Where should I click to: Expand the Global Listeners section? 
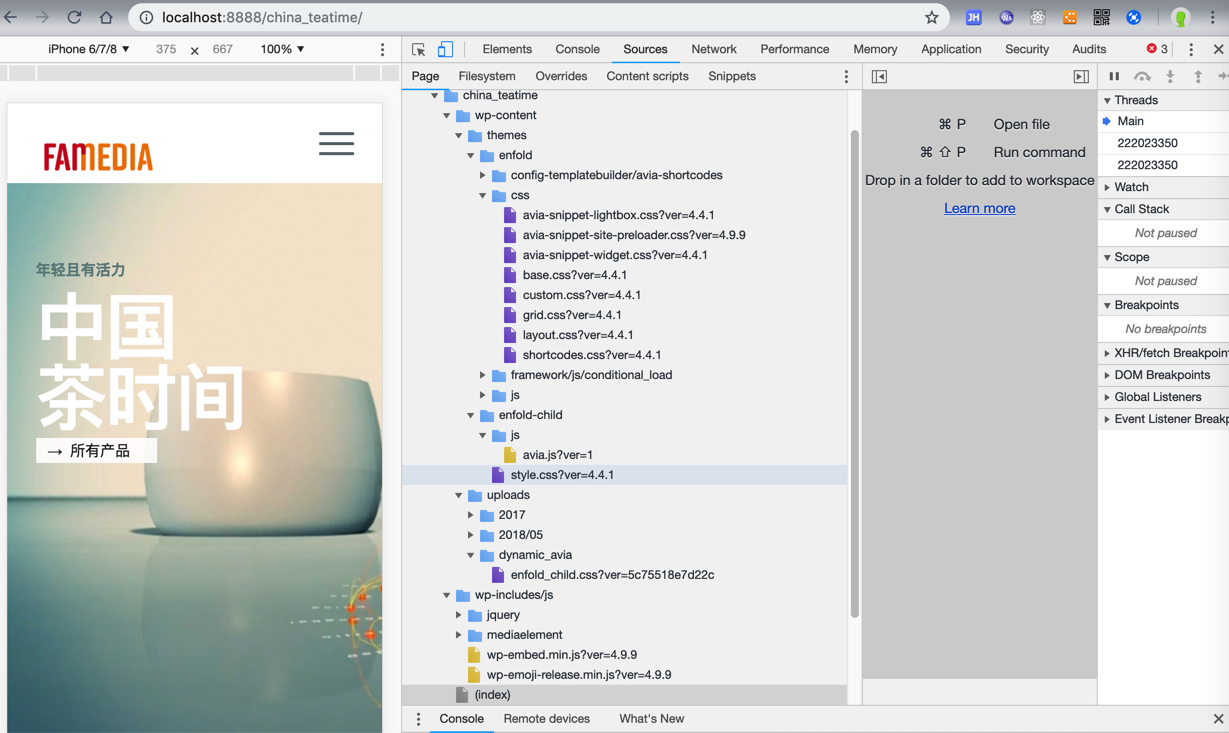tap(1107, 397)
